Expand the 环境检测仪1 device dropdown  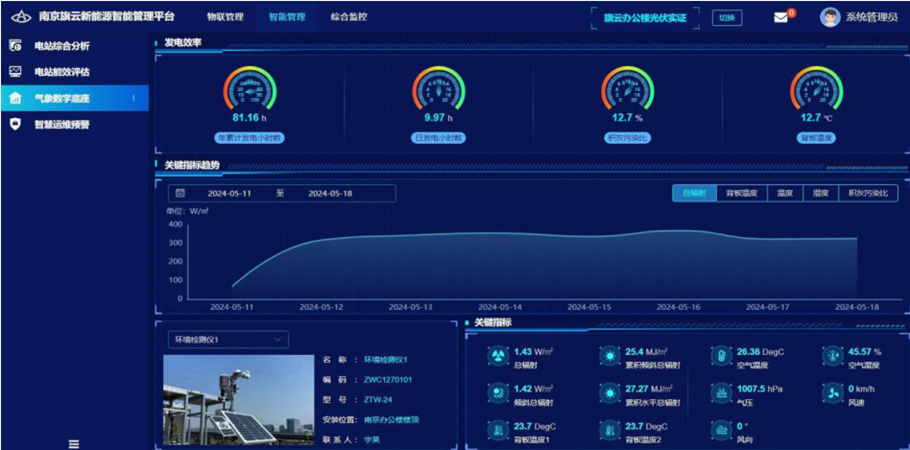coord(227,339)
